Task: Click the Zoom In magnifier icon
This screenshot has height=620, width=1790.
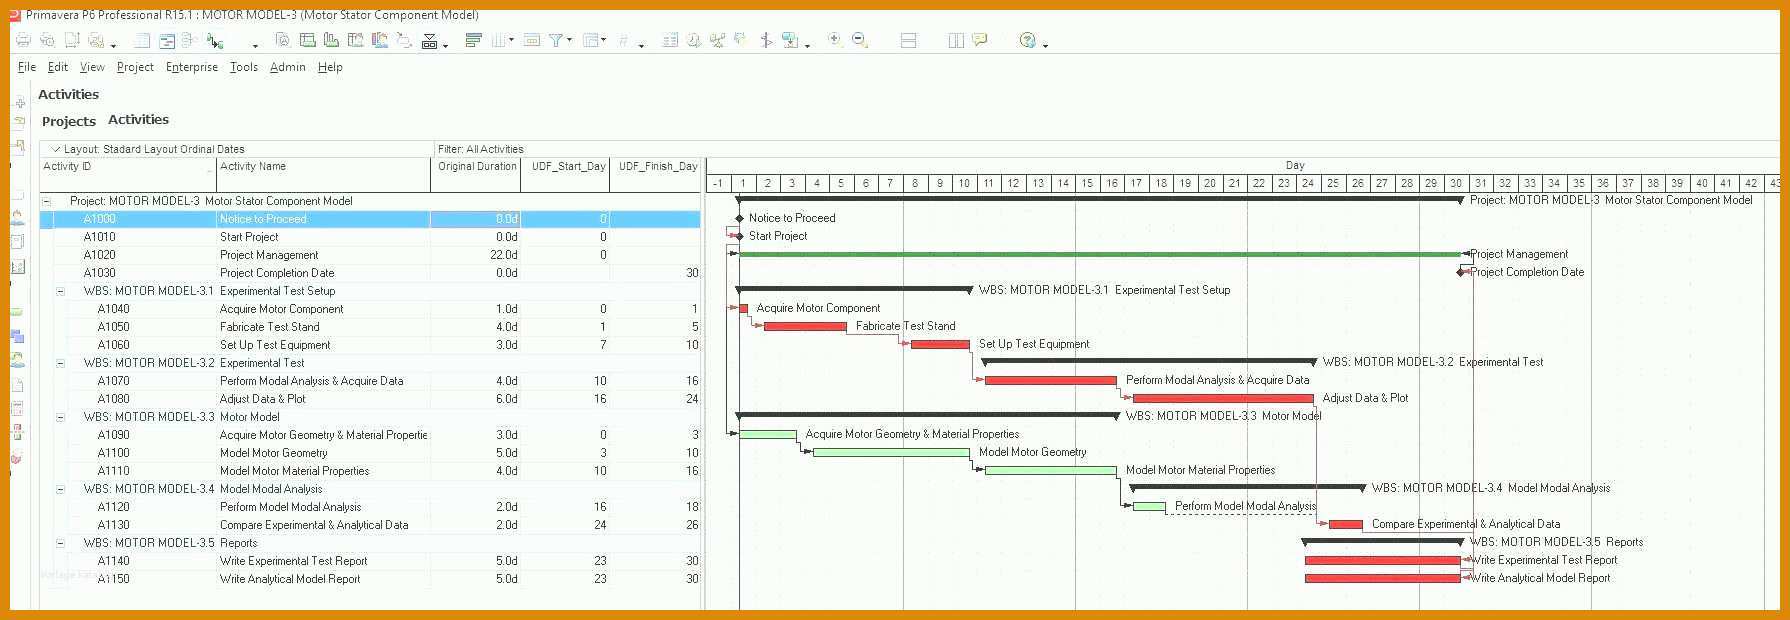Action: [835, 40]
